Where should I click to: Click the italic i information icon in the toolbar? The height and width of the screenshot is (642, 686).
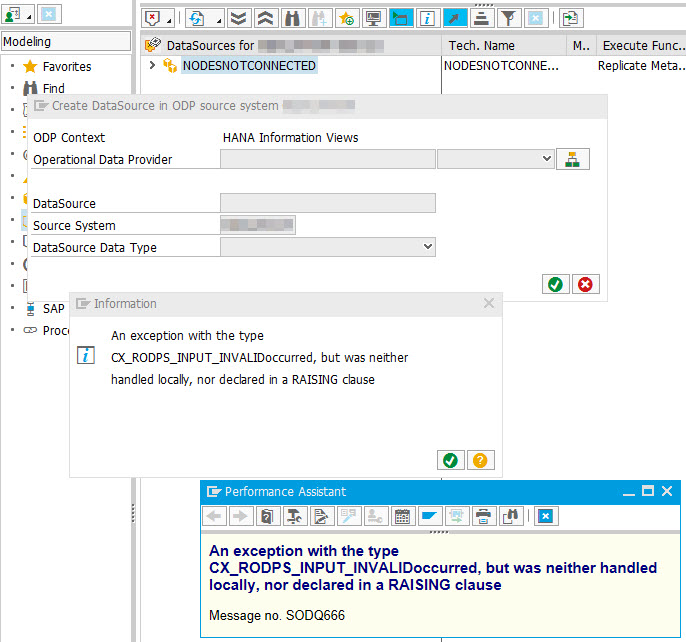[427, 18]
